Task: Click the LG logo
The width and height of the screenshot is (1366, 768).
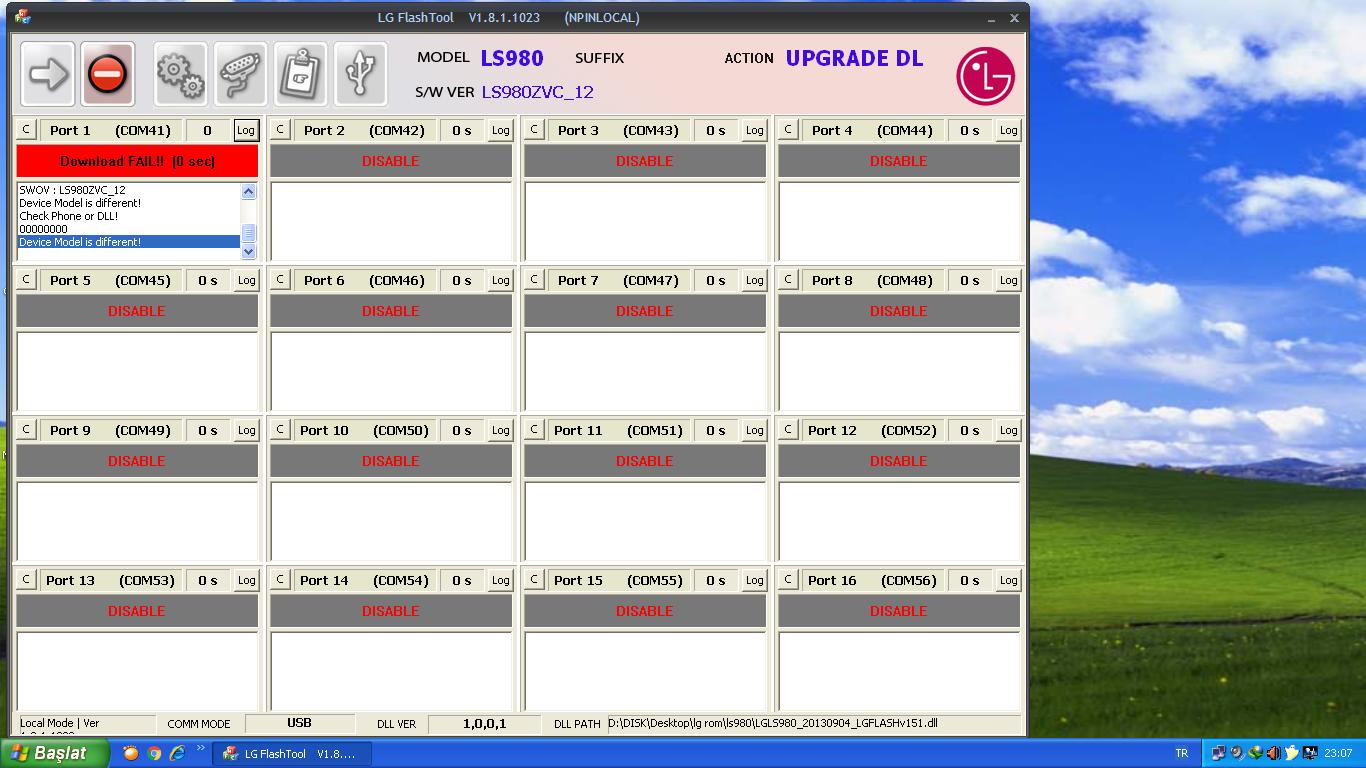Action: [985, 75]
